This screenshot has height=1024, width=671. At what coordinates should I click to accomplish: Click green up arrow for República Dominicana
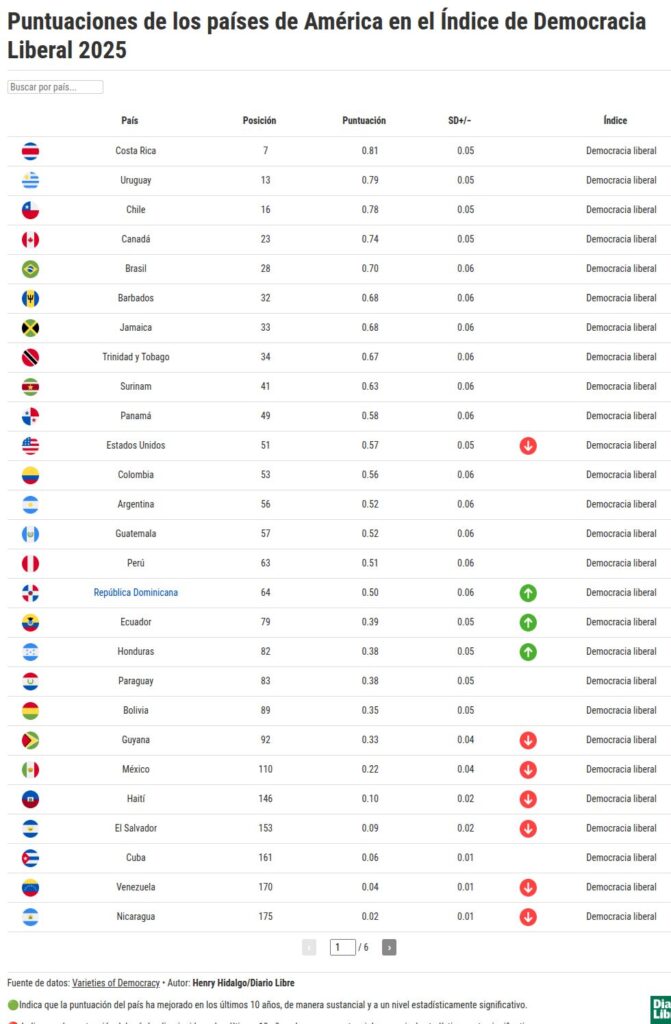click(x=528, y=593)
